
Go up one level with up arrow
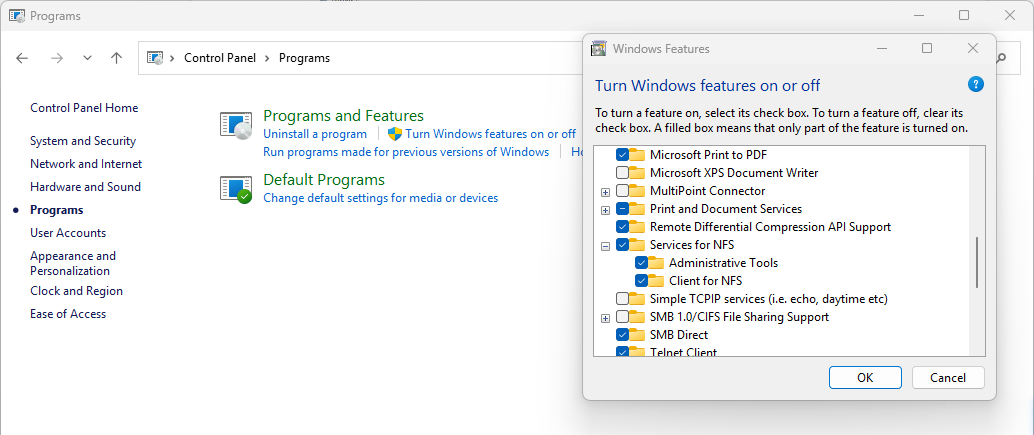point(117,58)
